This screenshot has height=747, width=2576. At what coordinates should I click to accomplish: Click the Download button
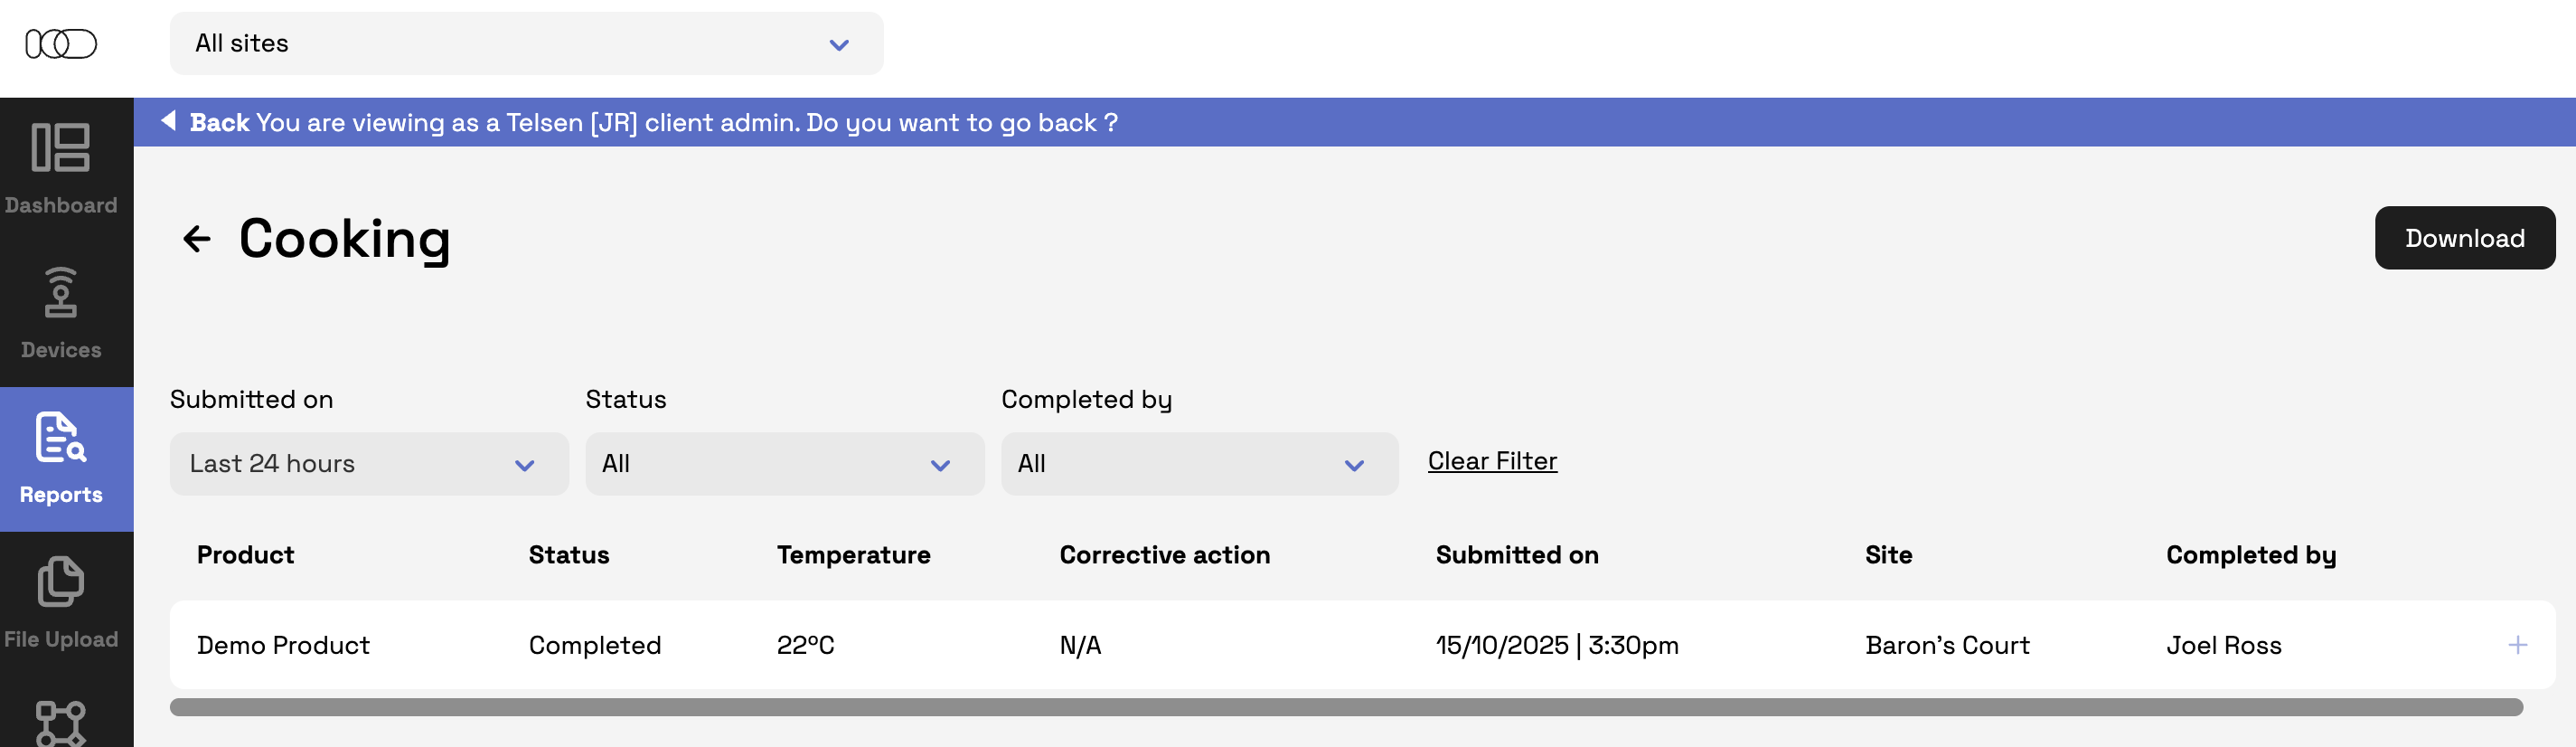(x=2464, y=238)
